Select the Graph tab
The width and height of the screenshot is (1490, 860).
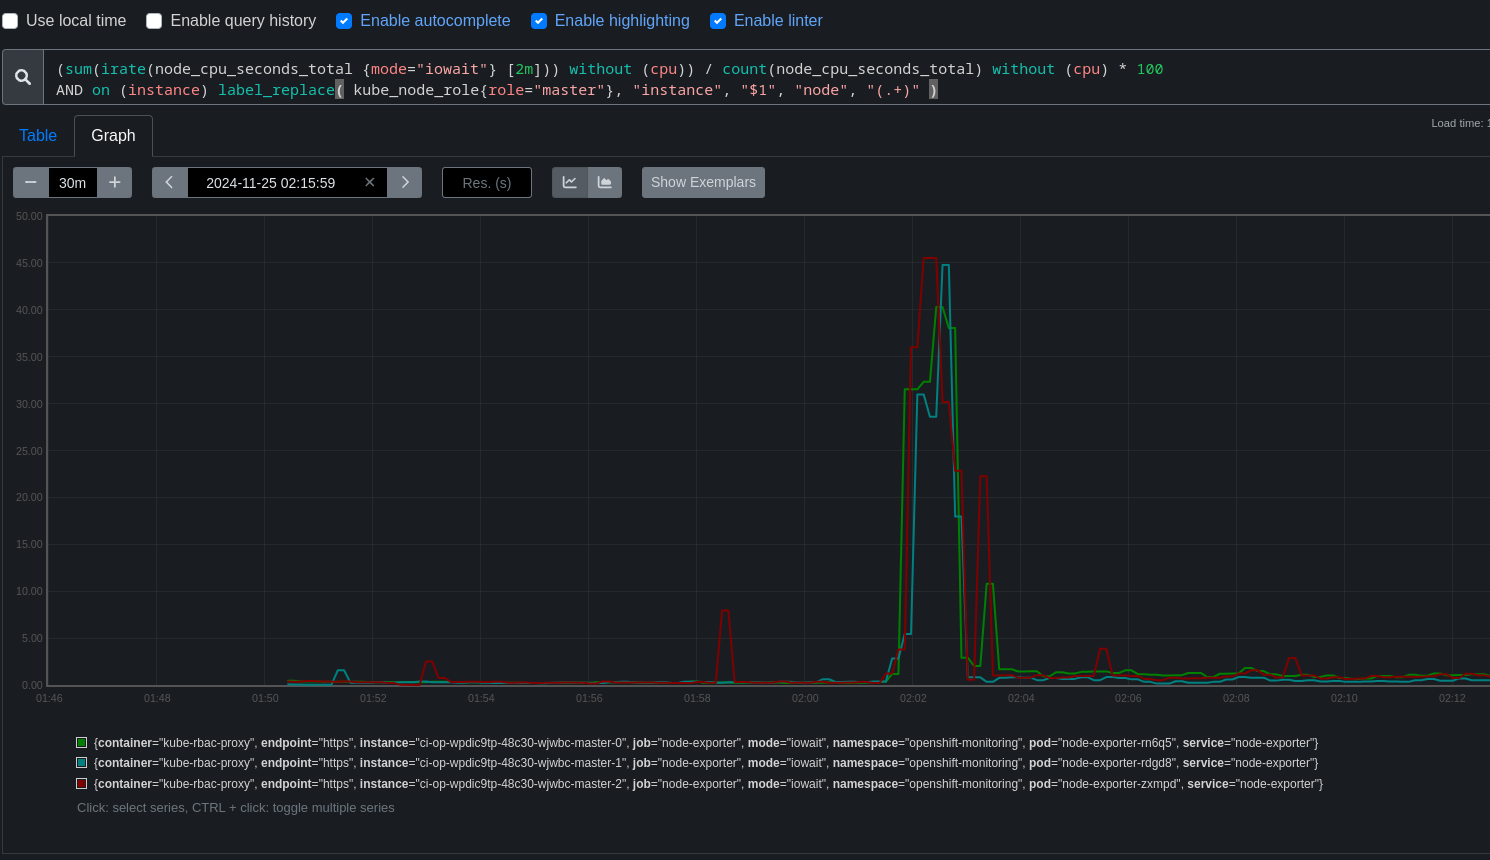pos(113,136)
